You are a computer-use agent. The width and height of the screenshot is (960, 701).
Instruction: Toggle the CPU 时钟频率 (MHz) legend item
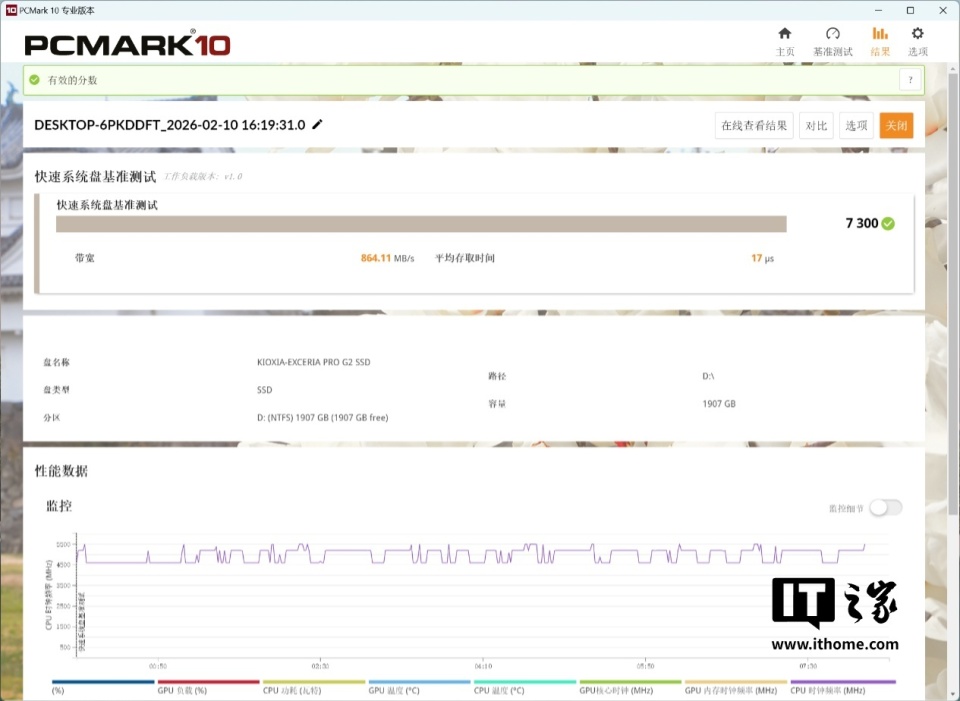(x=842, y=686)
